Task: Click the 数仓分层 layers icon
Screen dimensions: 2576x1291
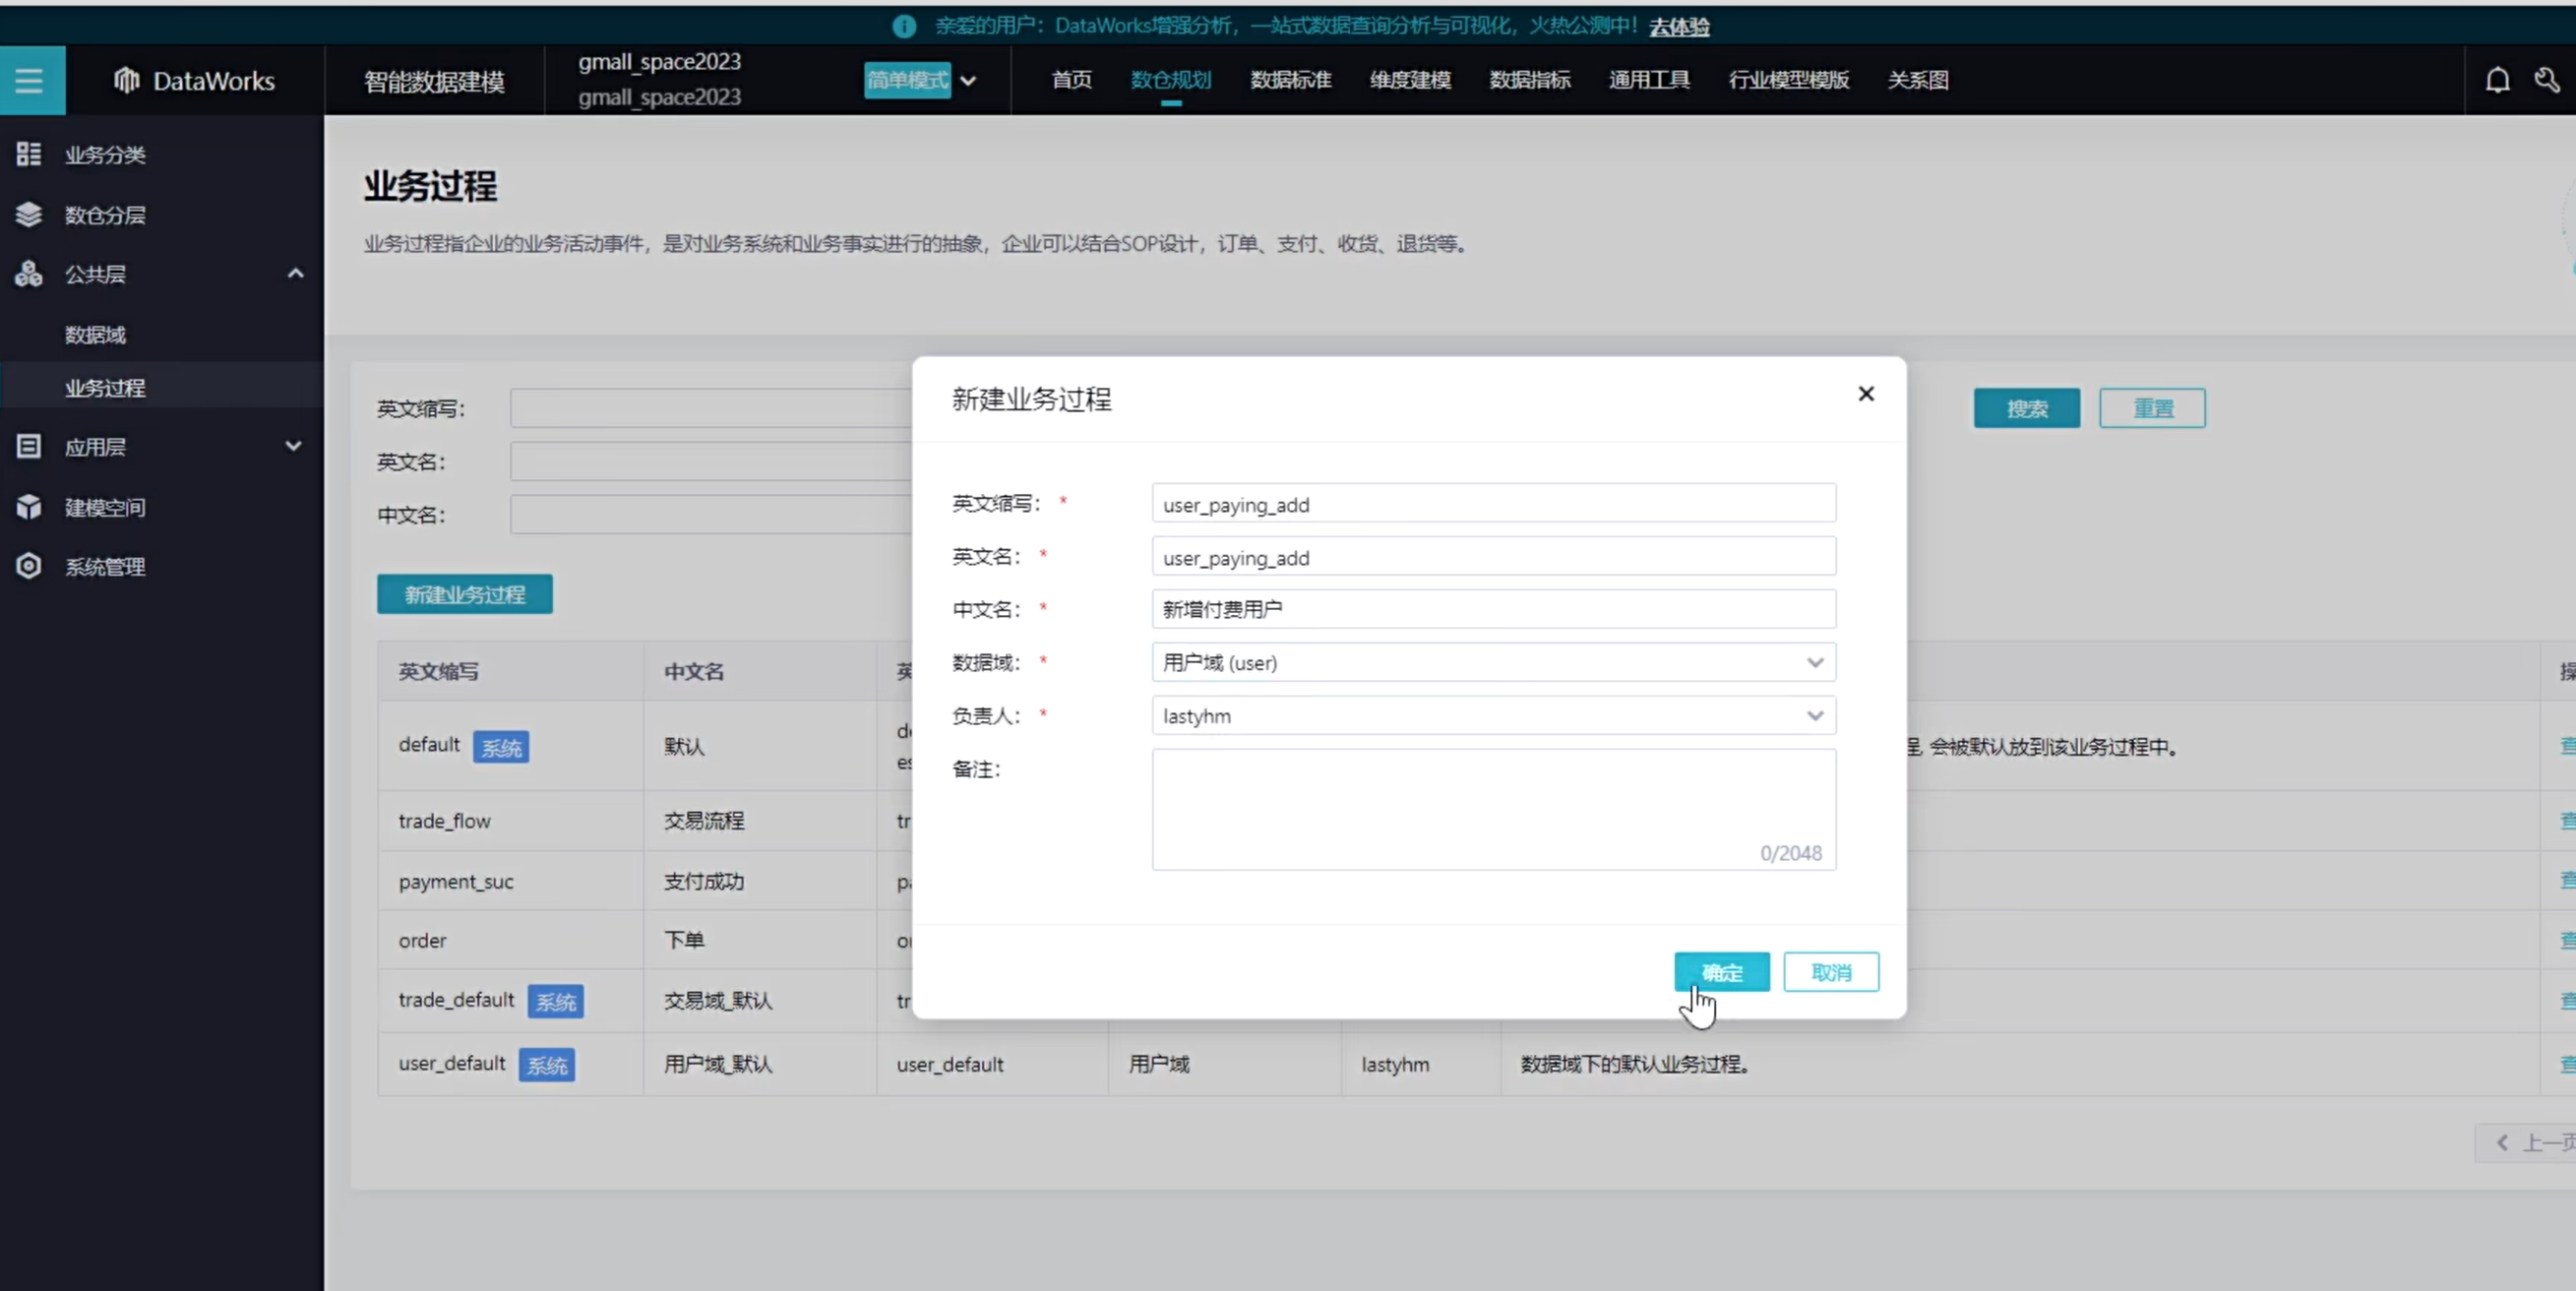Action: [29, 214]
